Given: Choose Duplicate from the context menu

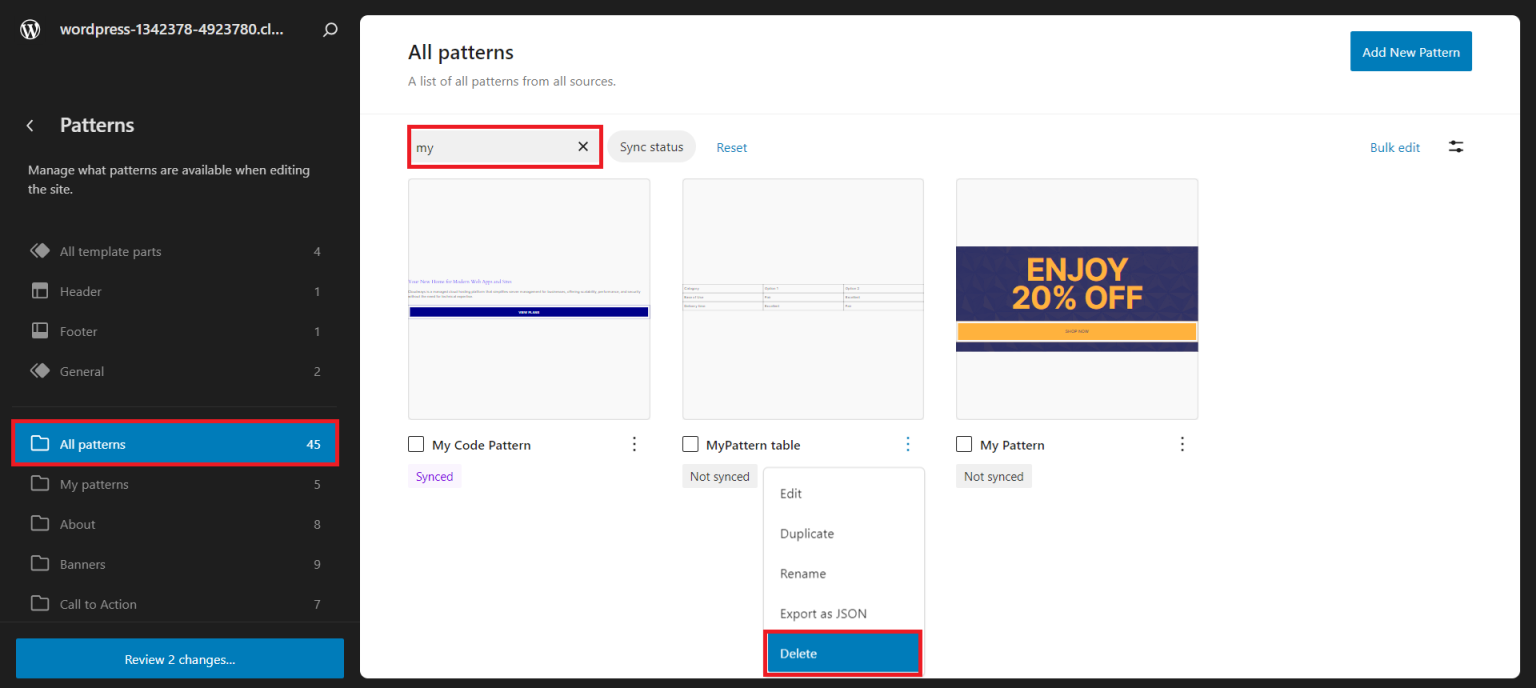Looking at the screenshot, I should 843,534.
